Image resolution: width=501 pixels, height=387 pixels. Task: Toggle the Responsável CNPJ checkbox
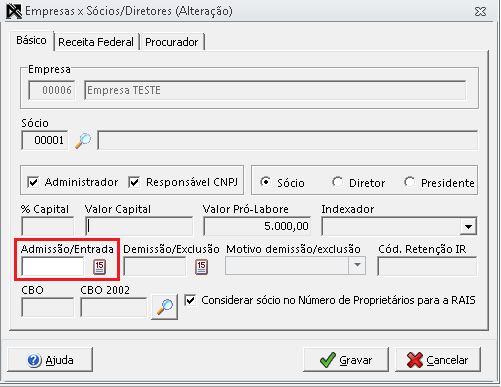134,182
